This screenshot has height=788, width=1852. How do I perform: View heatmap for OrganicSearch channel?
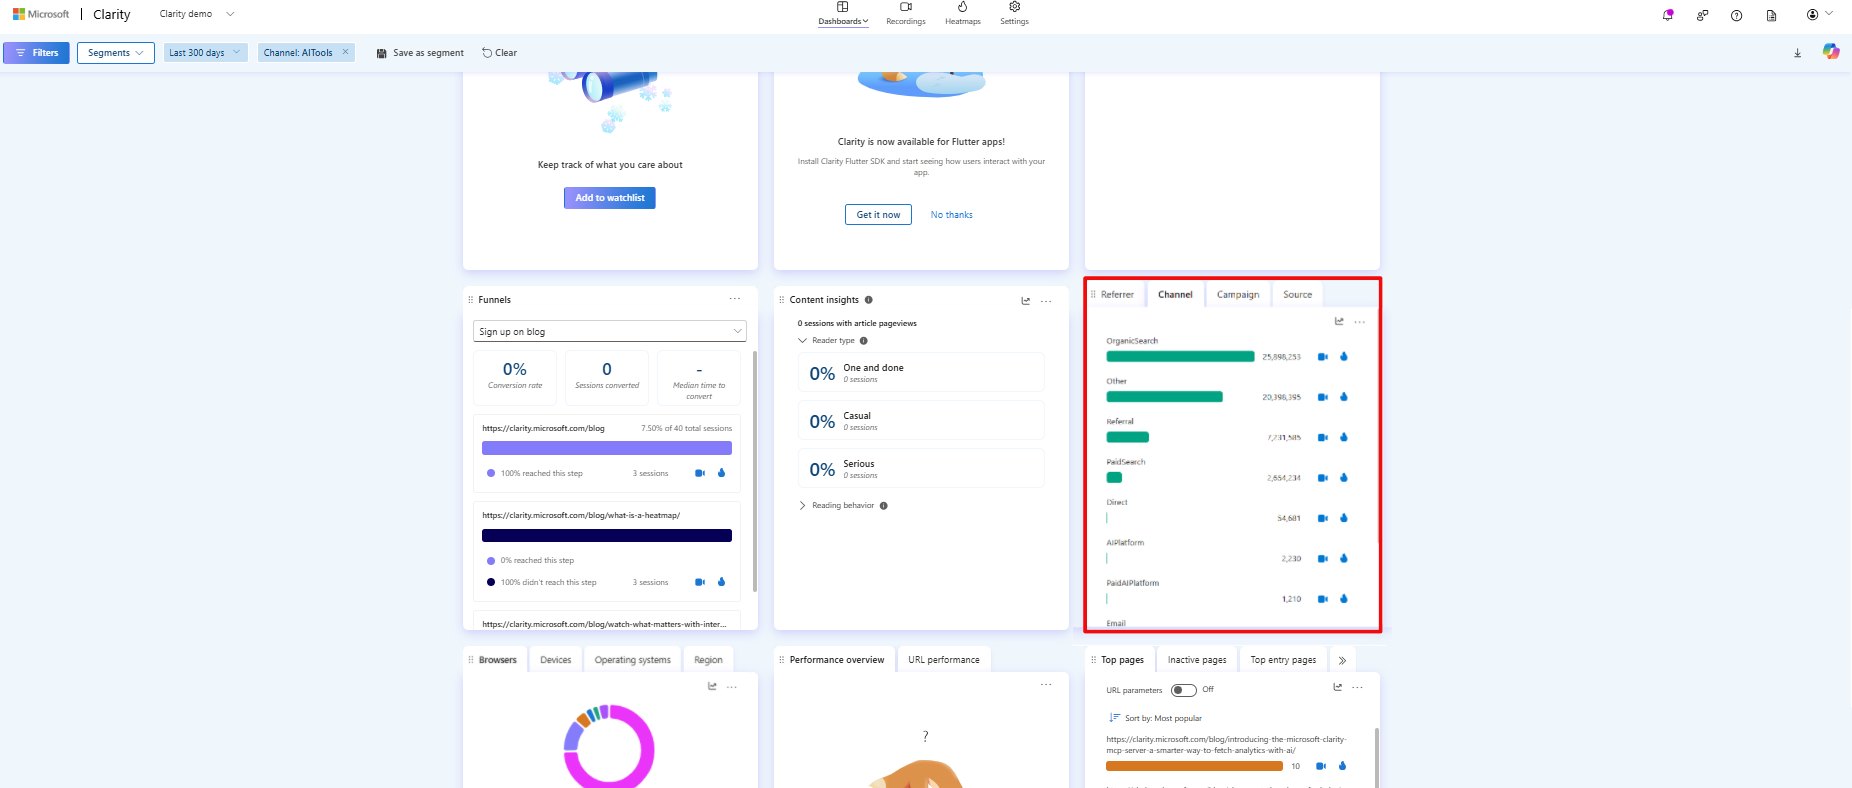[x=1344, y=357]
